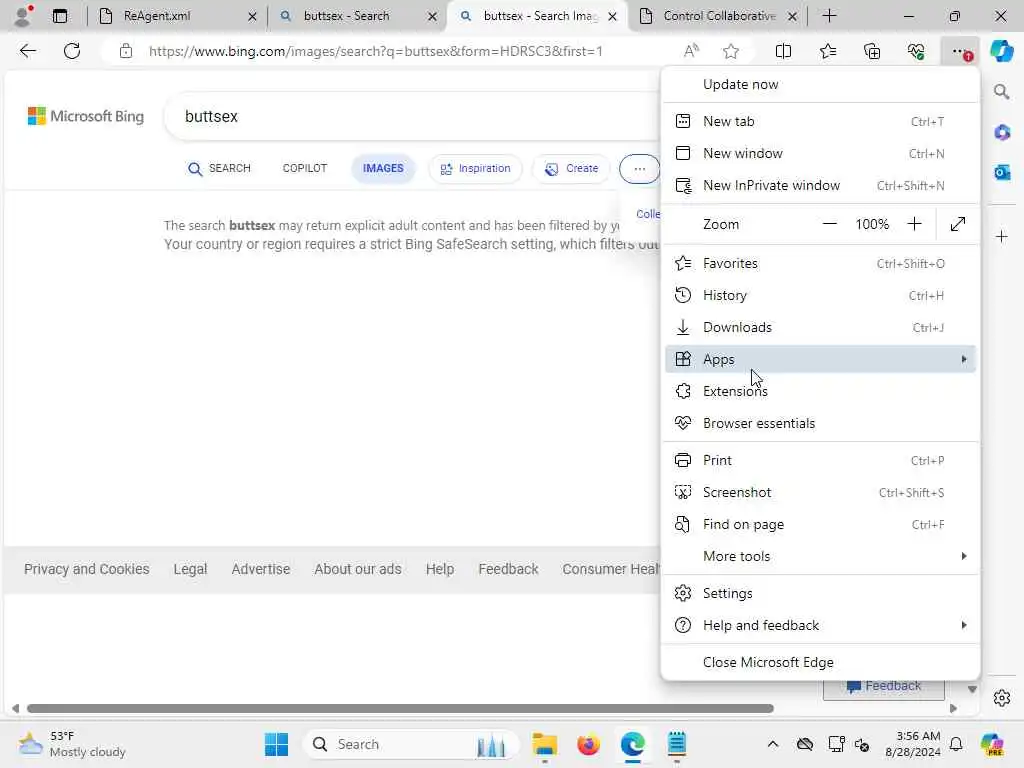Viewport: 1024px width, 768px height.
Task: Open the Collections toolbar icon
Action: click(x=872, y=51)
